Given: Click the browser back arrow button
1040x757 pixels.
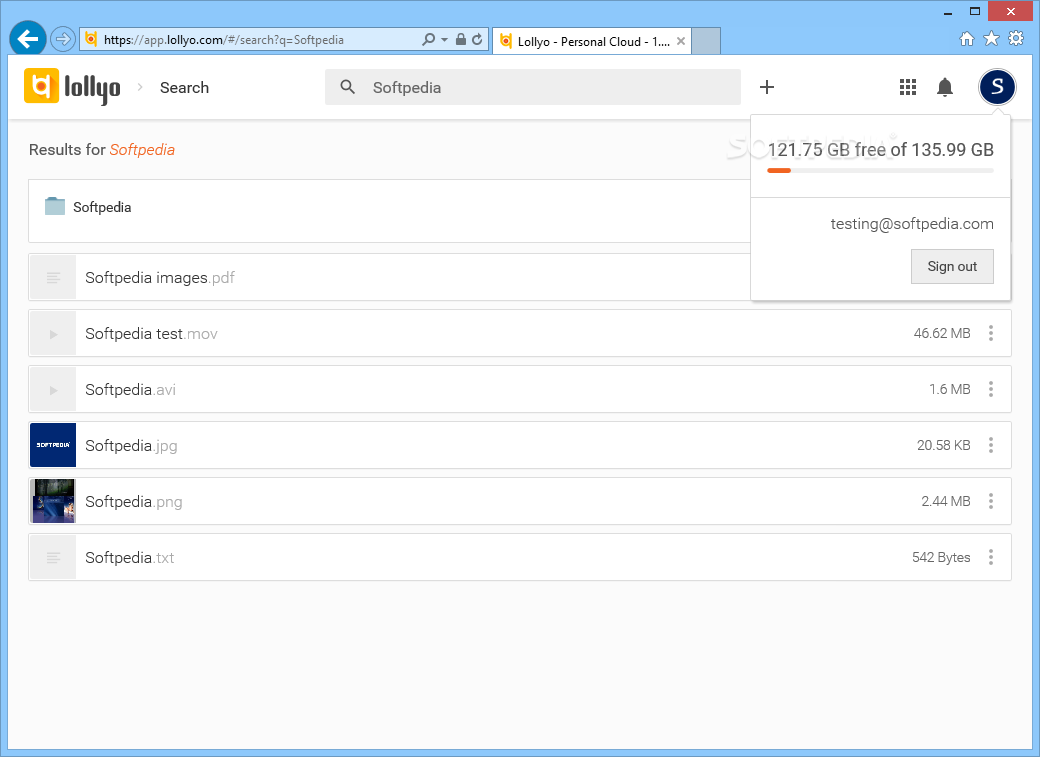Looking at the screenshot, I should pos(28,39).
